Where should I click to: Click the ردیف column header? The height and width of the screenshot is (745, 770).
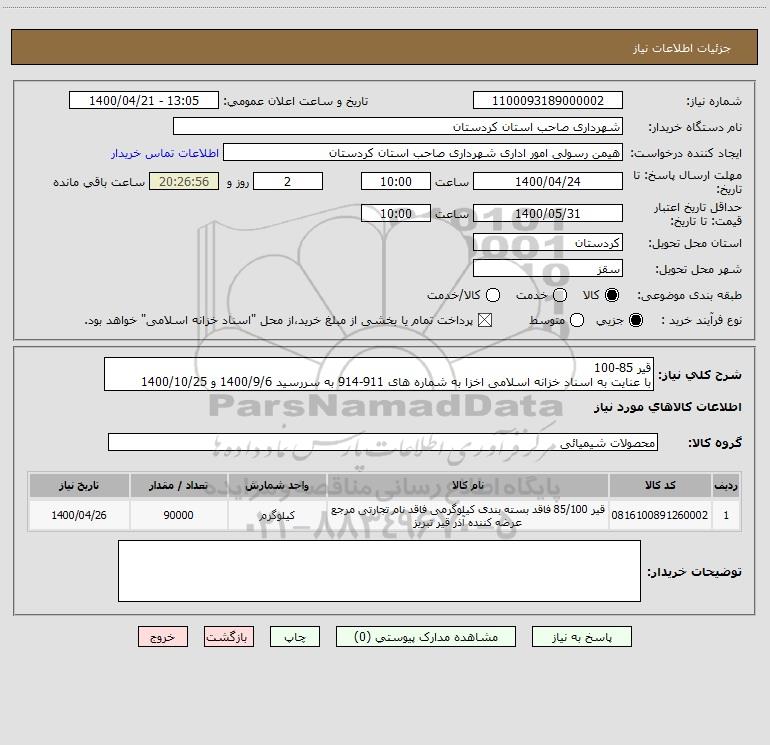pyautogui.click(x=726, y=485)
